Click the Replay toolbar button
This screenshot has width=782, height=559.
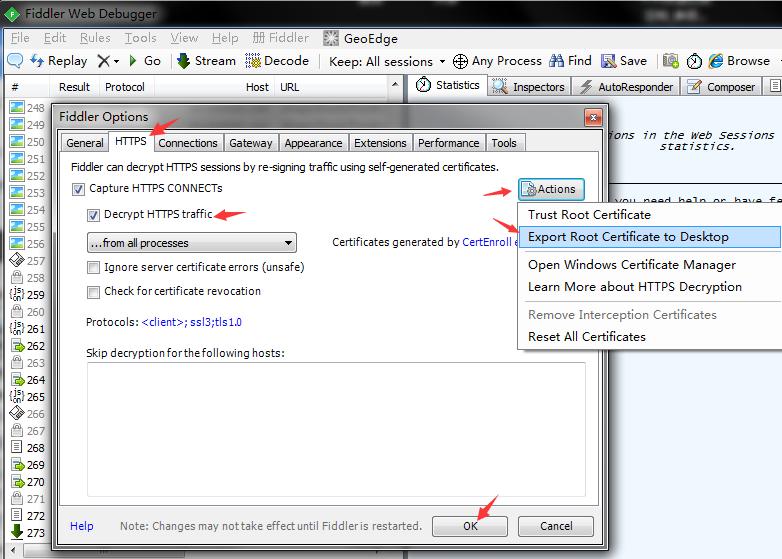[x=58, y=61]
